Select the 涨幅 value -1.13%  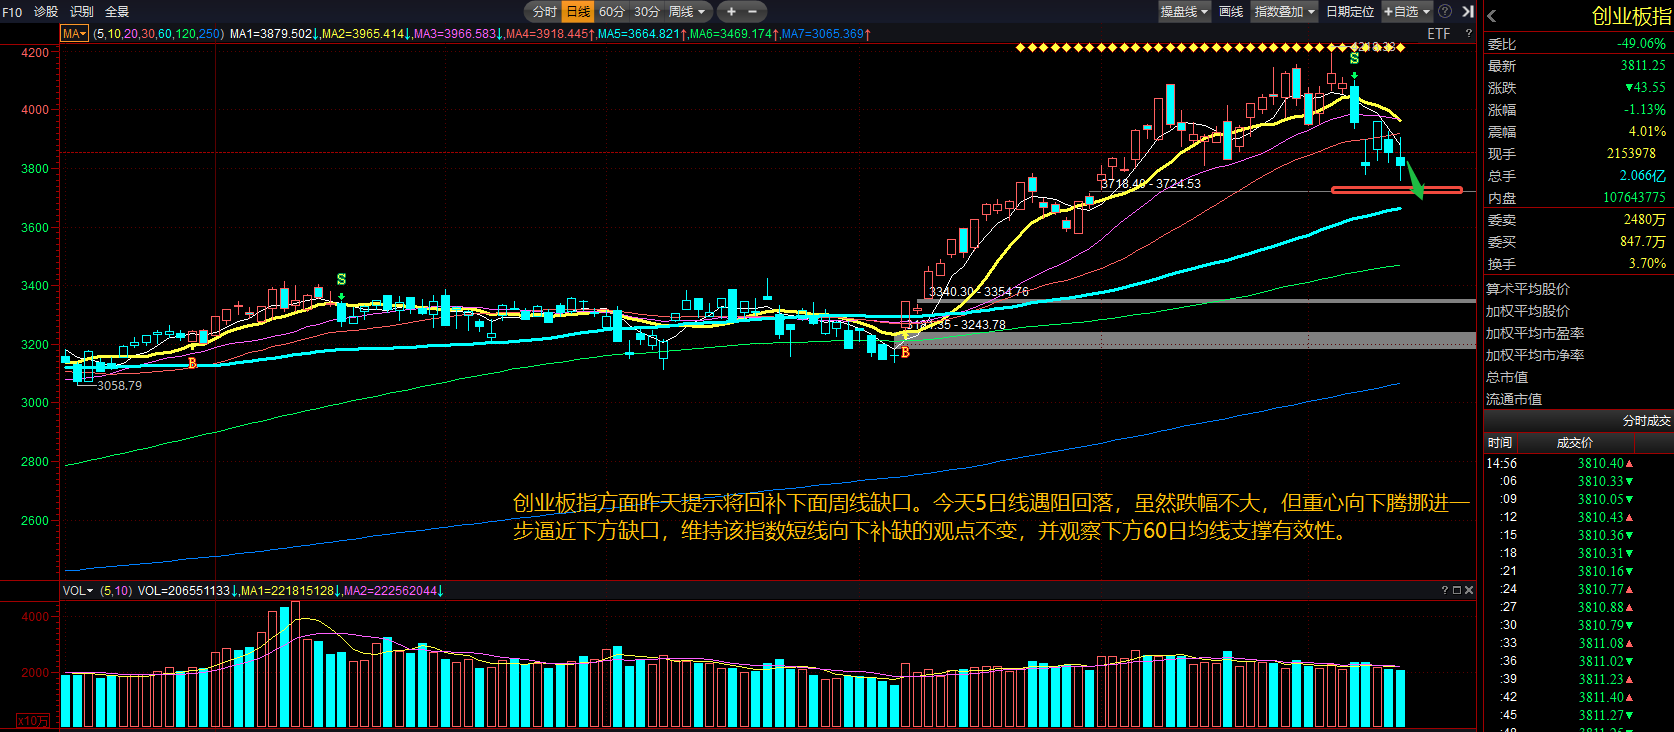pos(1645,110)
